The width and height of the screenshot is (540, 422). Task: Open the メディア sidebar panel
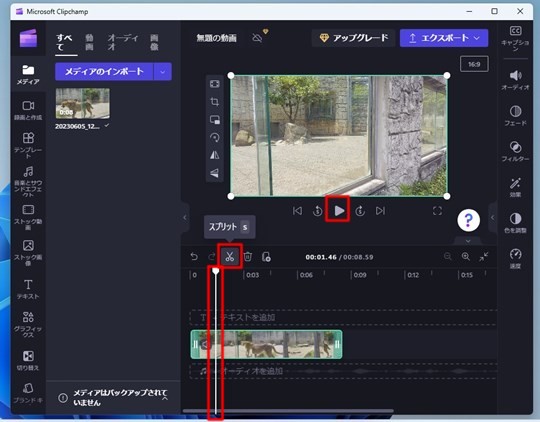(x=28, y=75)
